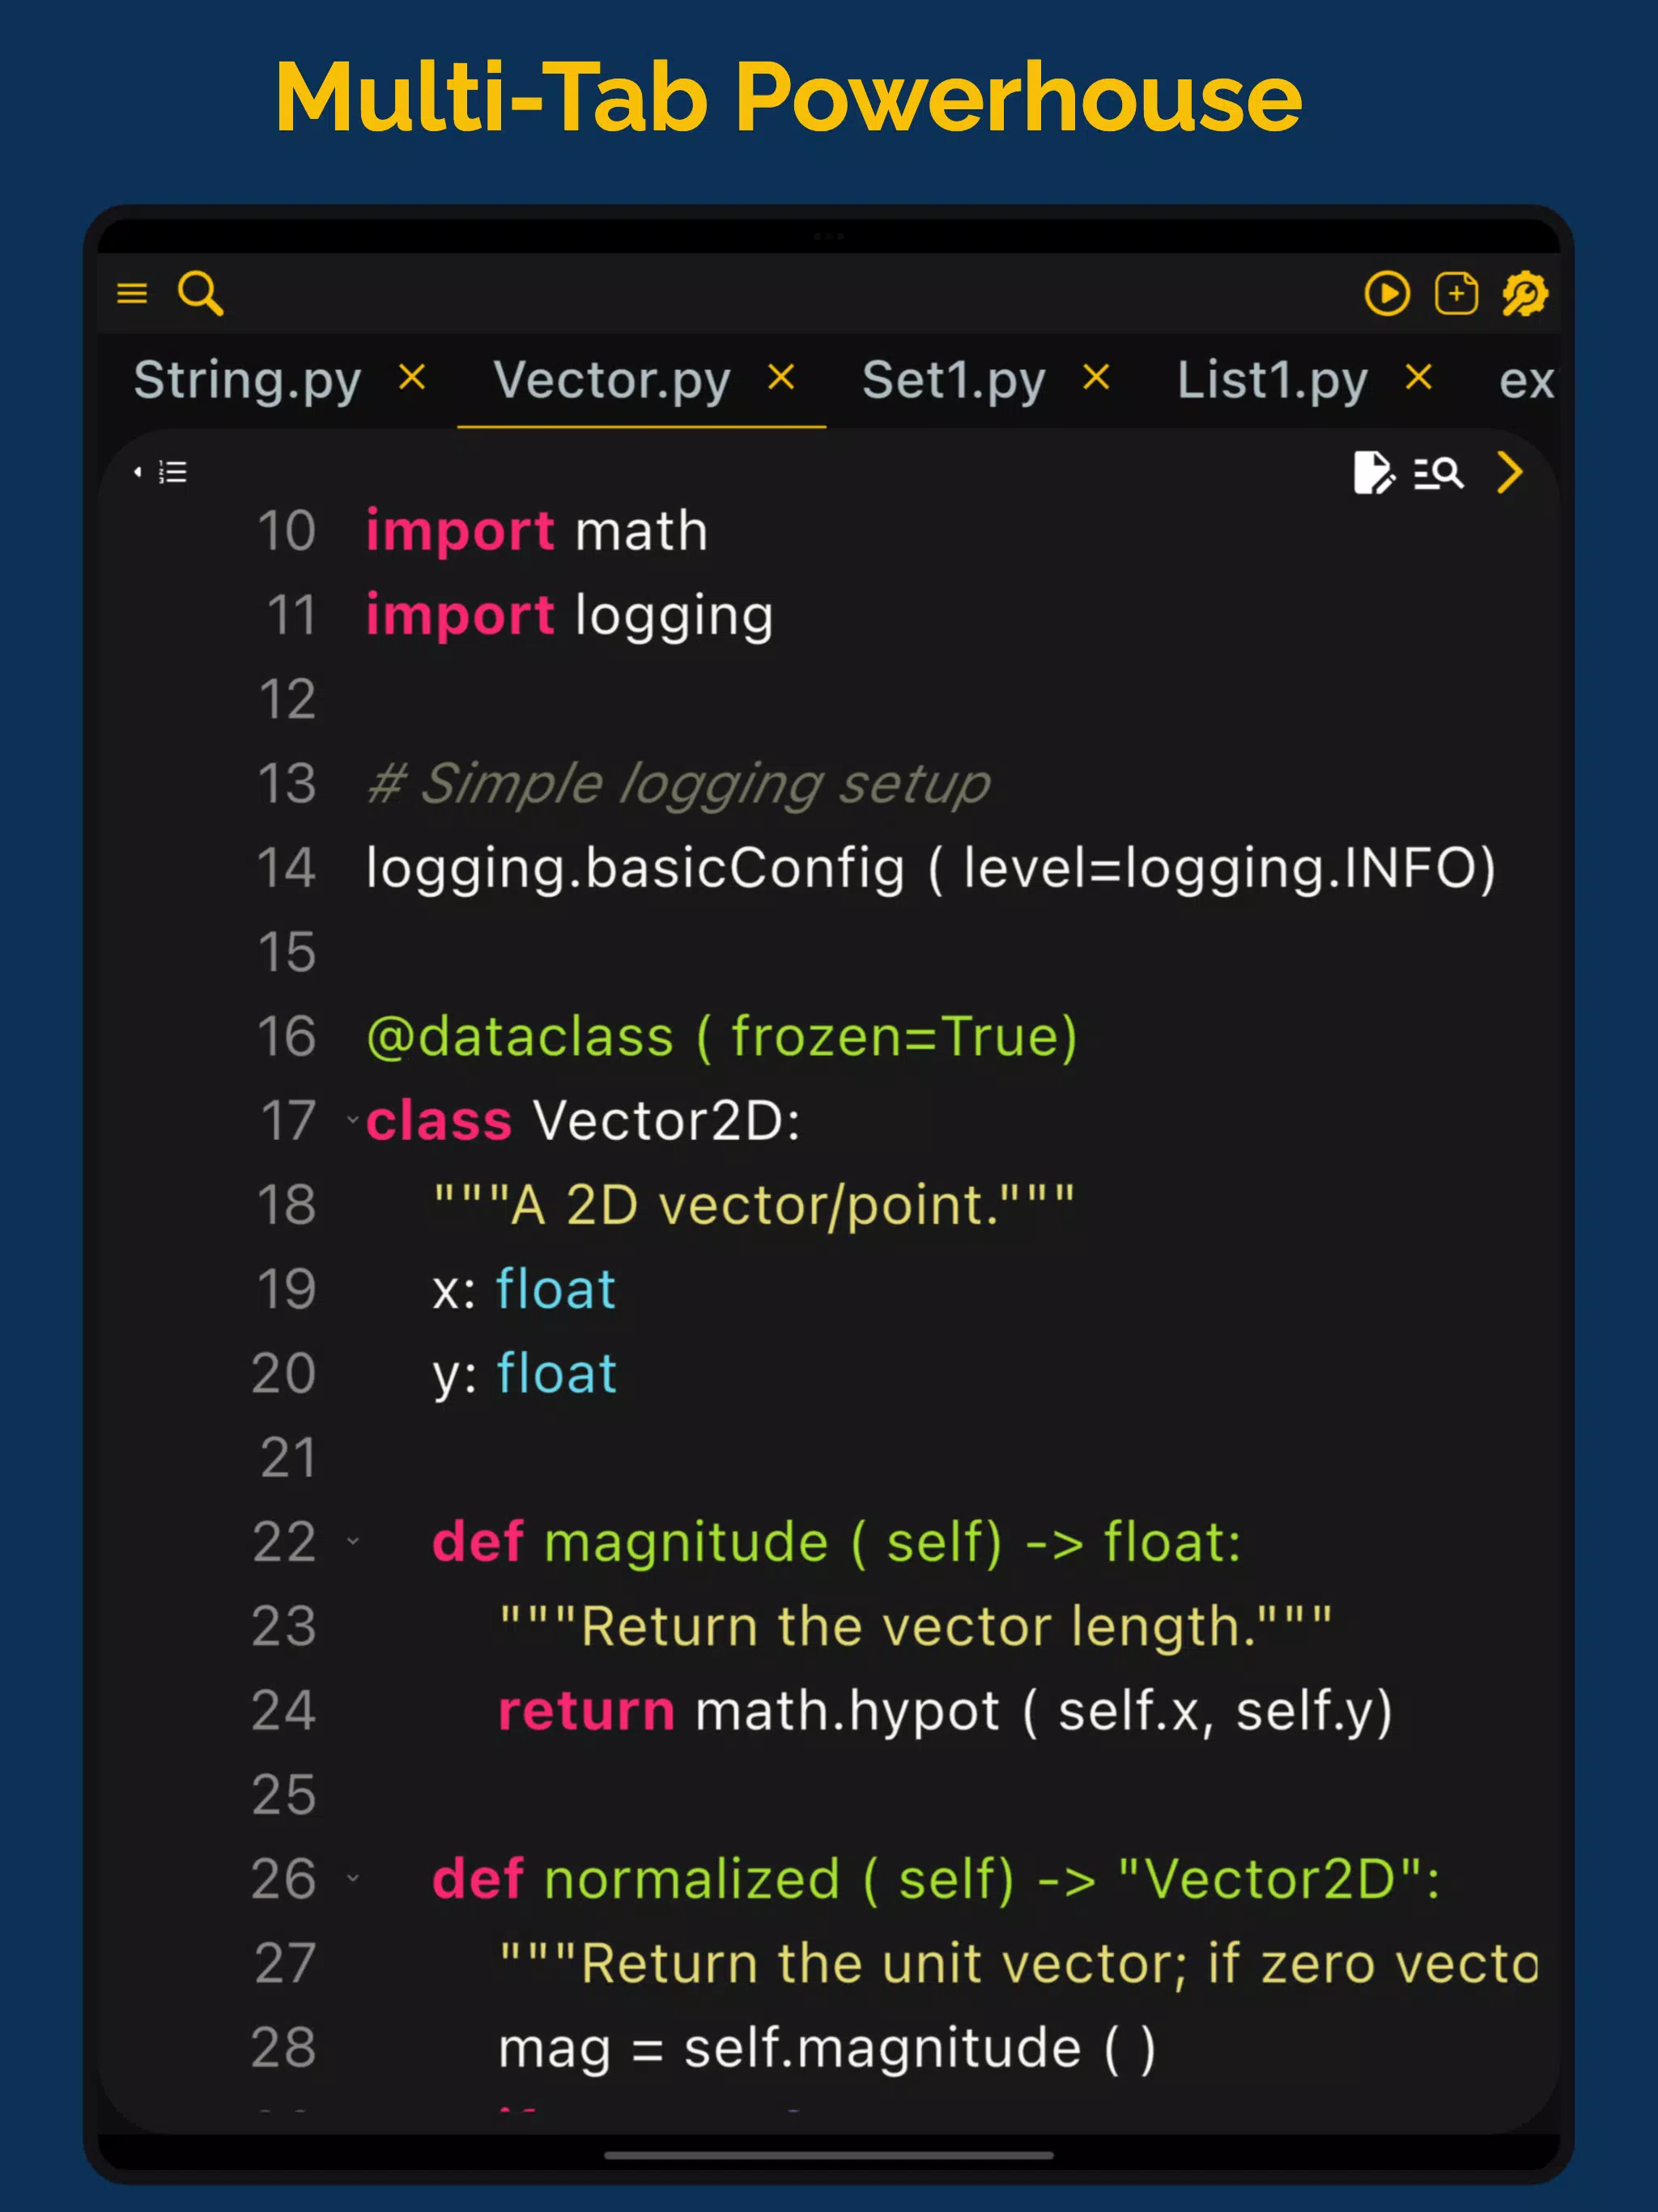Click line number 21 in gutter
This screenshot has width=1658, height=2212.
[x=287, y=1457]
